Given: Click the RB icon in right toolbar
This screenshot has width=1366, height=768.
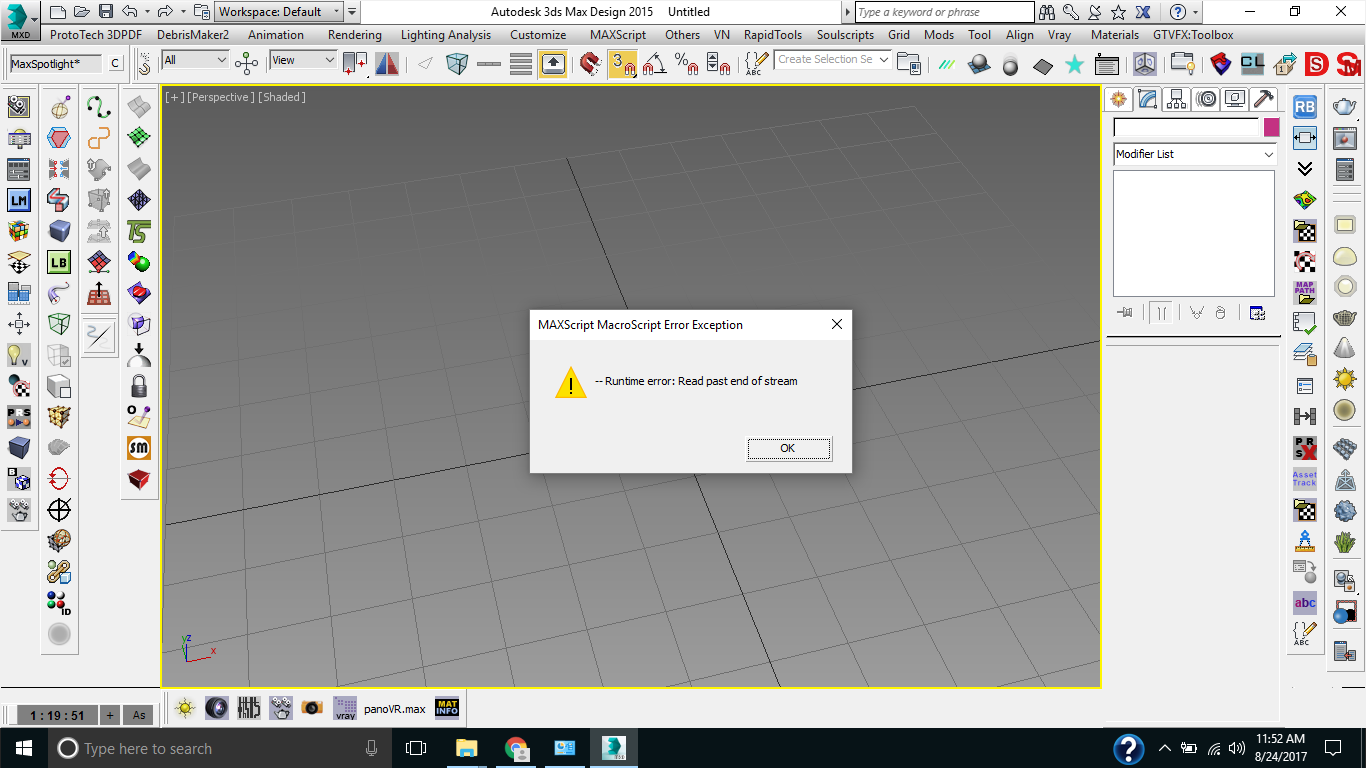Looking at the screenshot, I should (x=1304, y=107).
